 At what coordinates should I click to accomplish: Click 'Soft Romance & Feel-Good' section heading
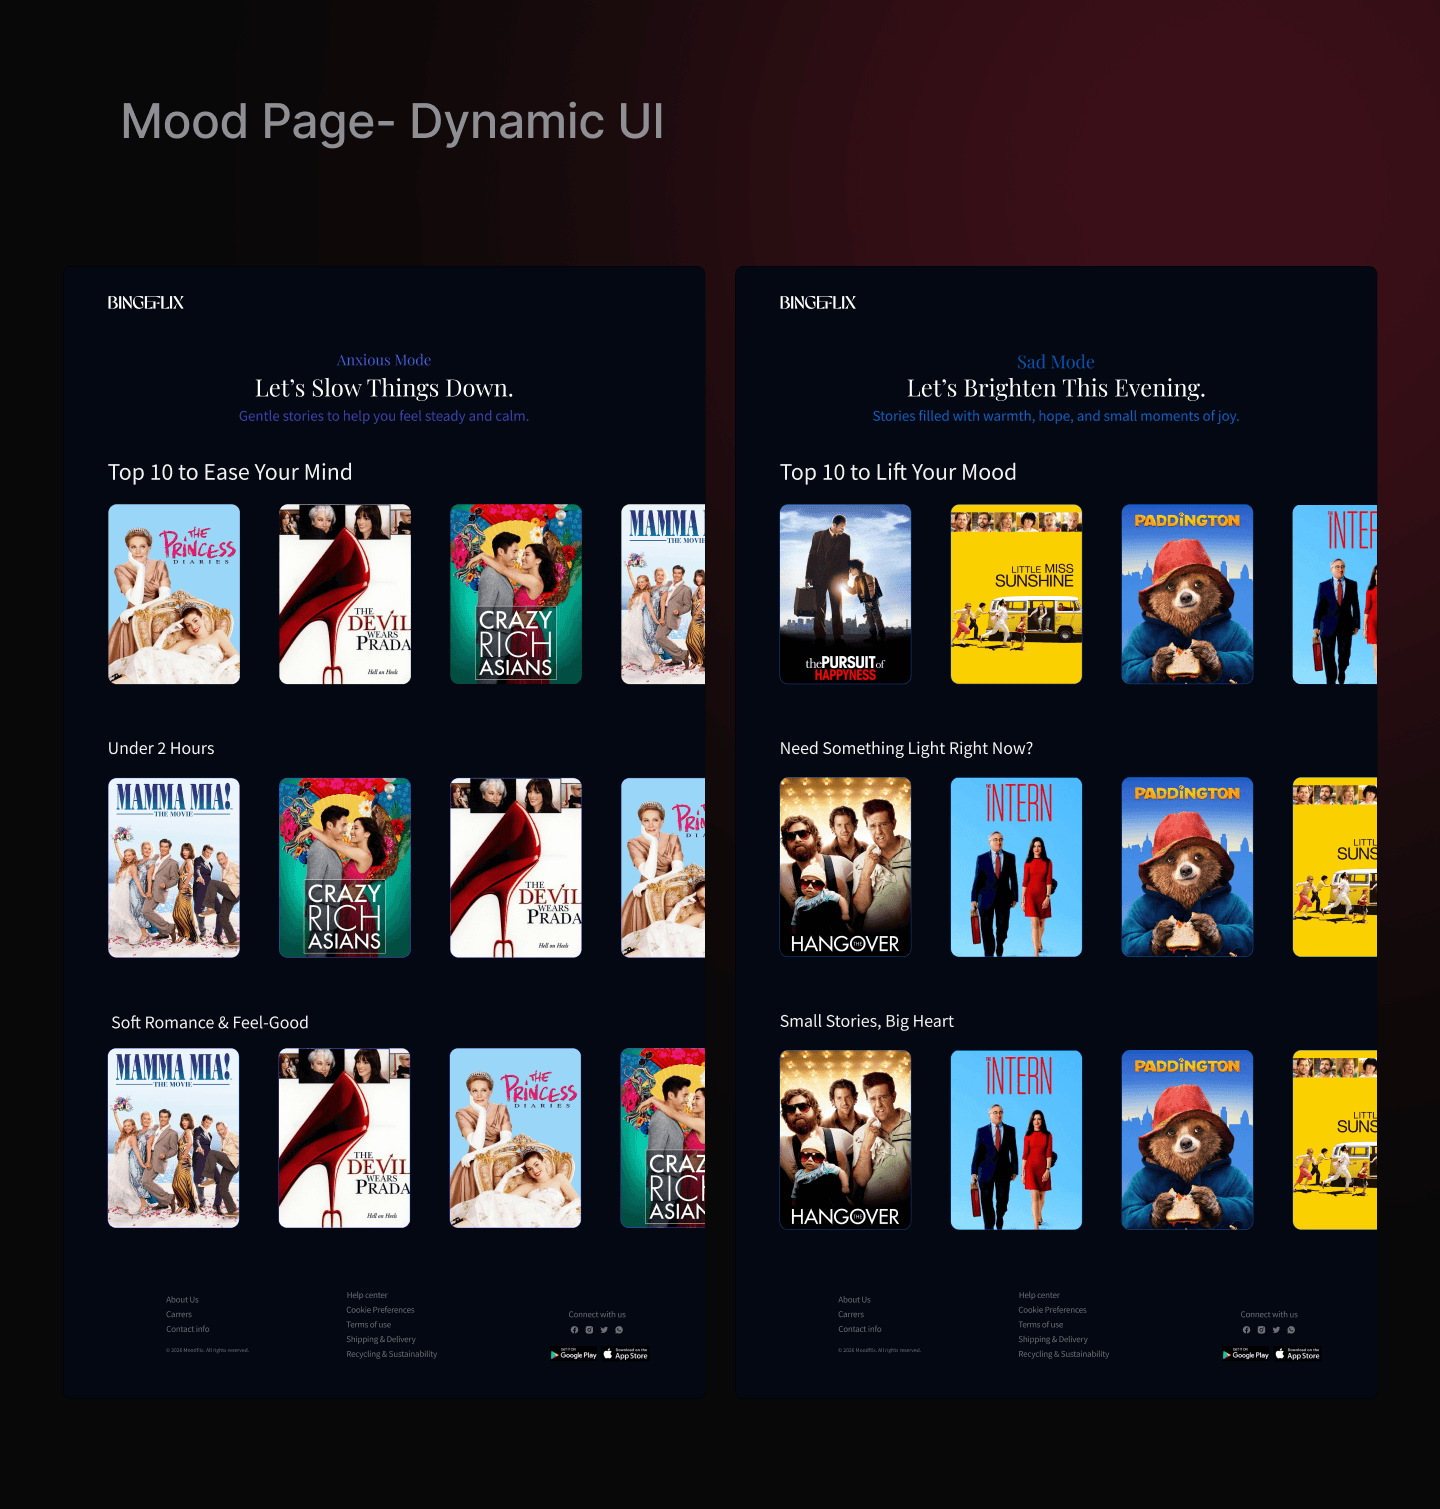[x=210, y=1022]
